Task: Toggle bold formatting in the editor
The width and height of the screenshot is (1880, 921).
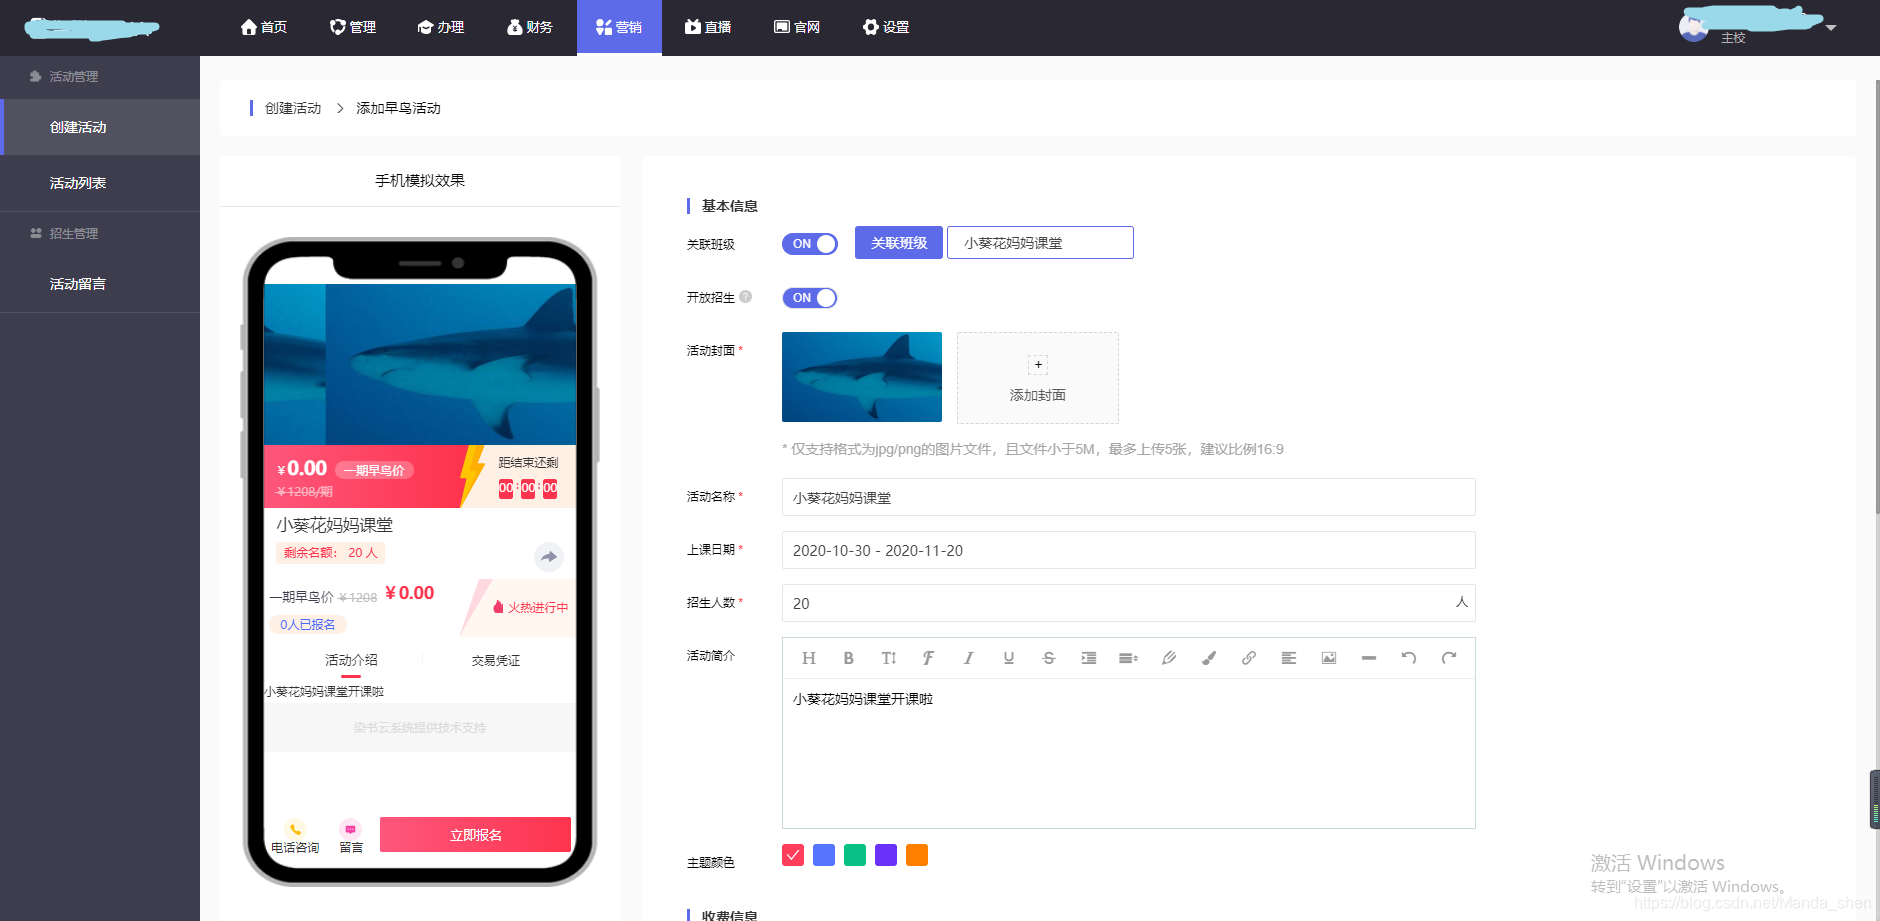Action: tap(848, 657)
